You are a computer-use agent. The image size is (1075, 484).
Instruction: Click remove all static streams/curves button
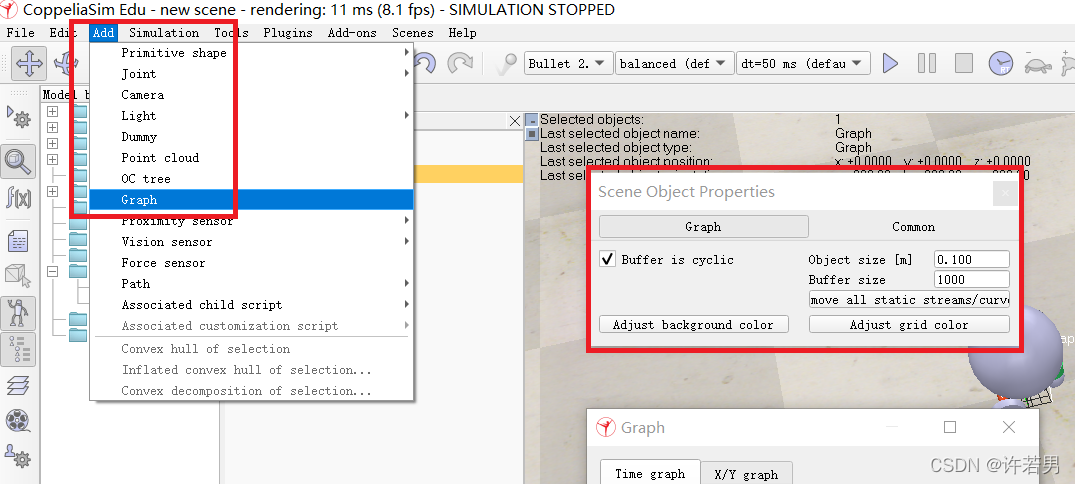coord(909,300)
